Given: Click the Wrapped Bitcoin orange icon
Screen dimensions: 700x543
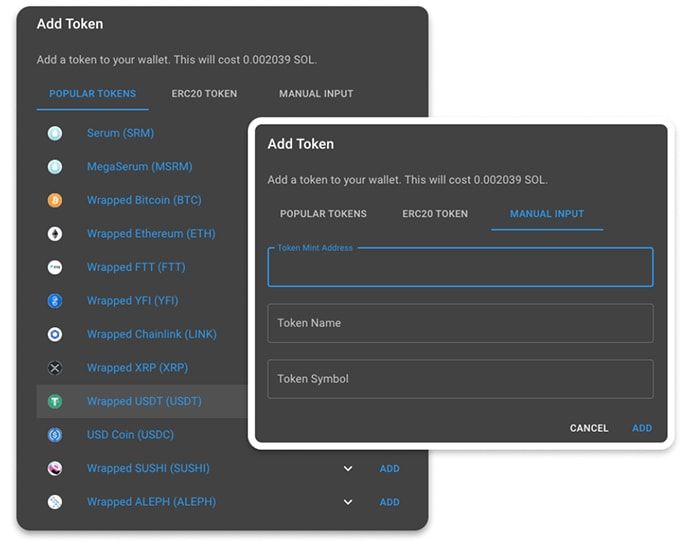Looking at the screenshot, I should point(55,200).
